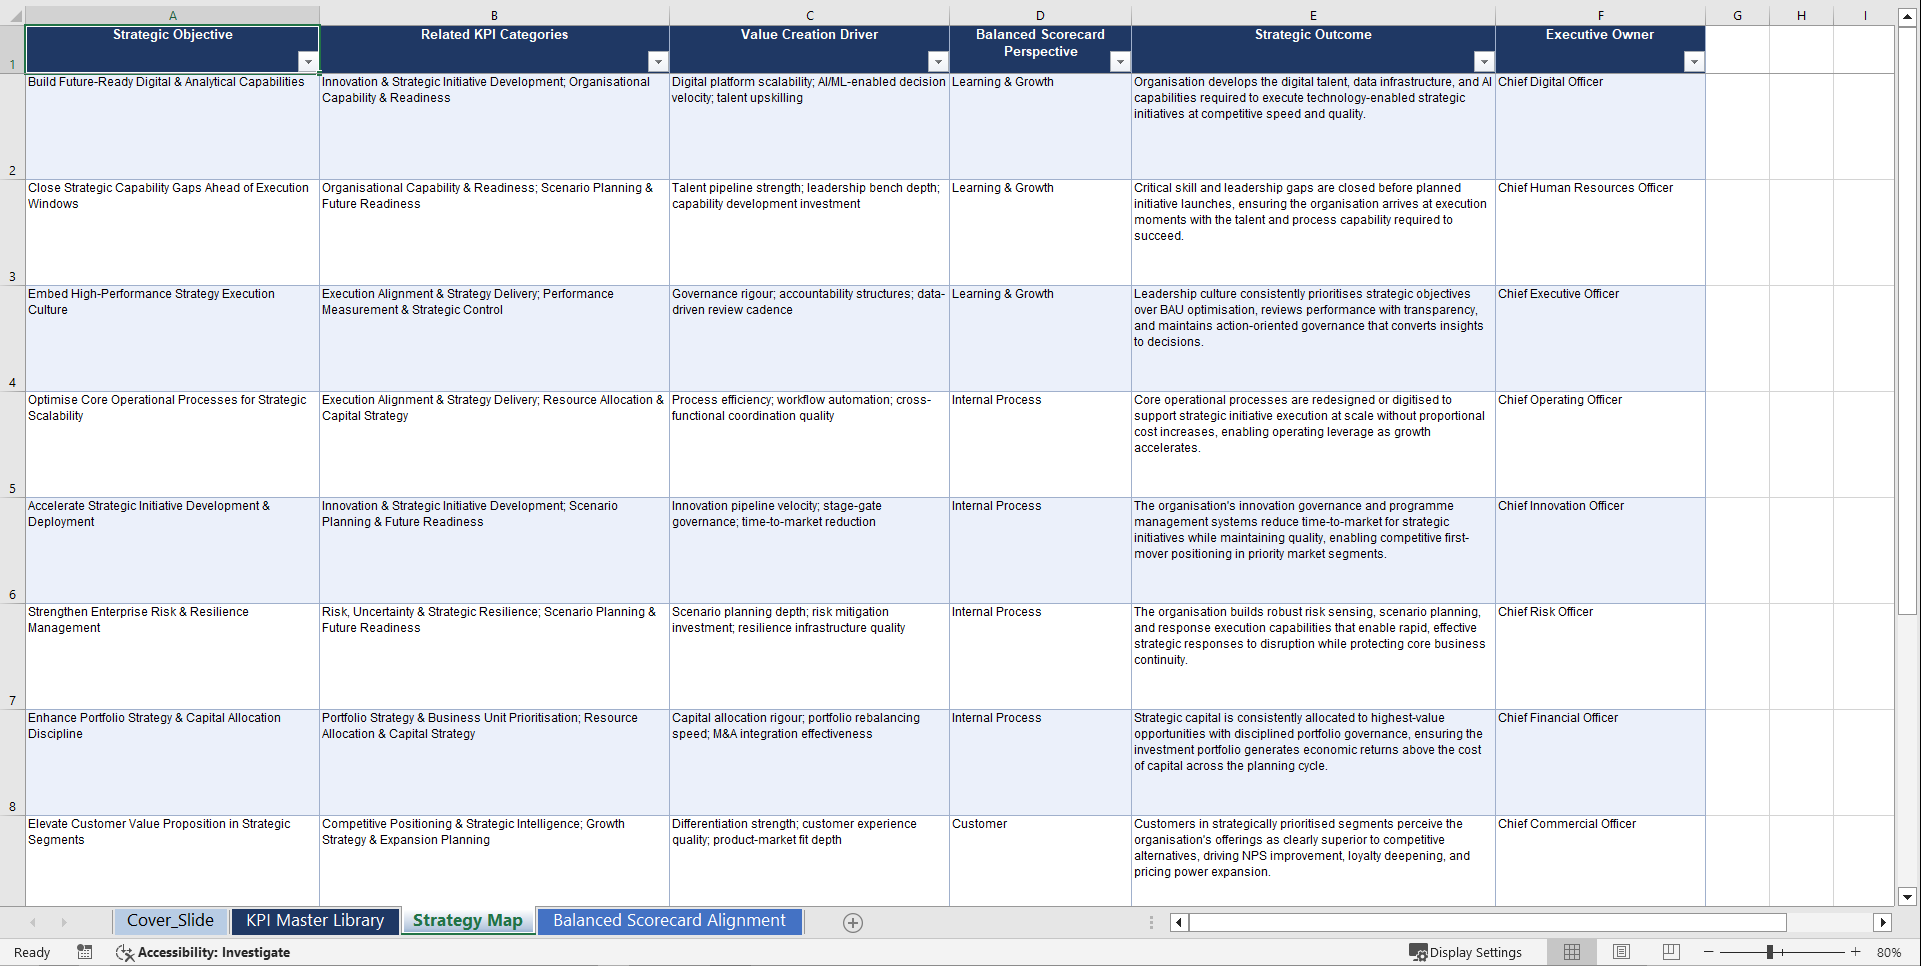Select row 2 header
1921x966 pixels.
(x=12, y=126)
